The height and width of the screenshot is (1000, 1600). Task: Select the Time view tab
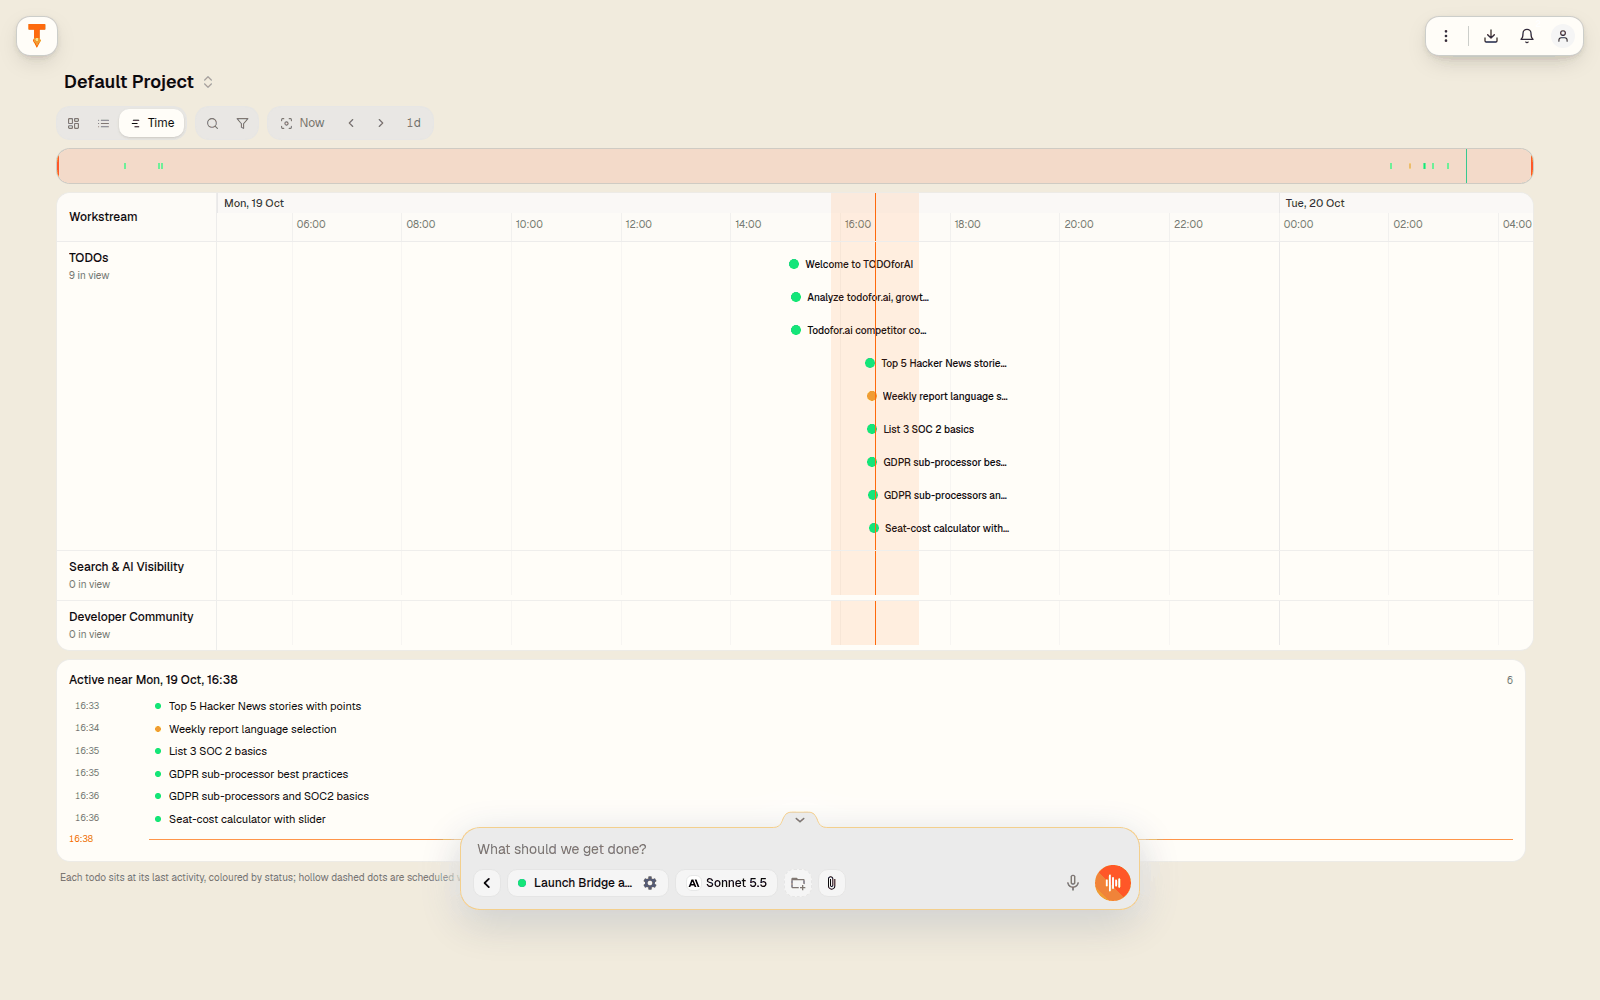pos(152,123)
